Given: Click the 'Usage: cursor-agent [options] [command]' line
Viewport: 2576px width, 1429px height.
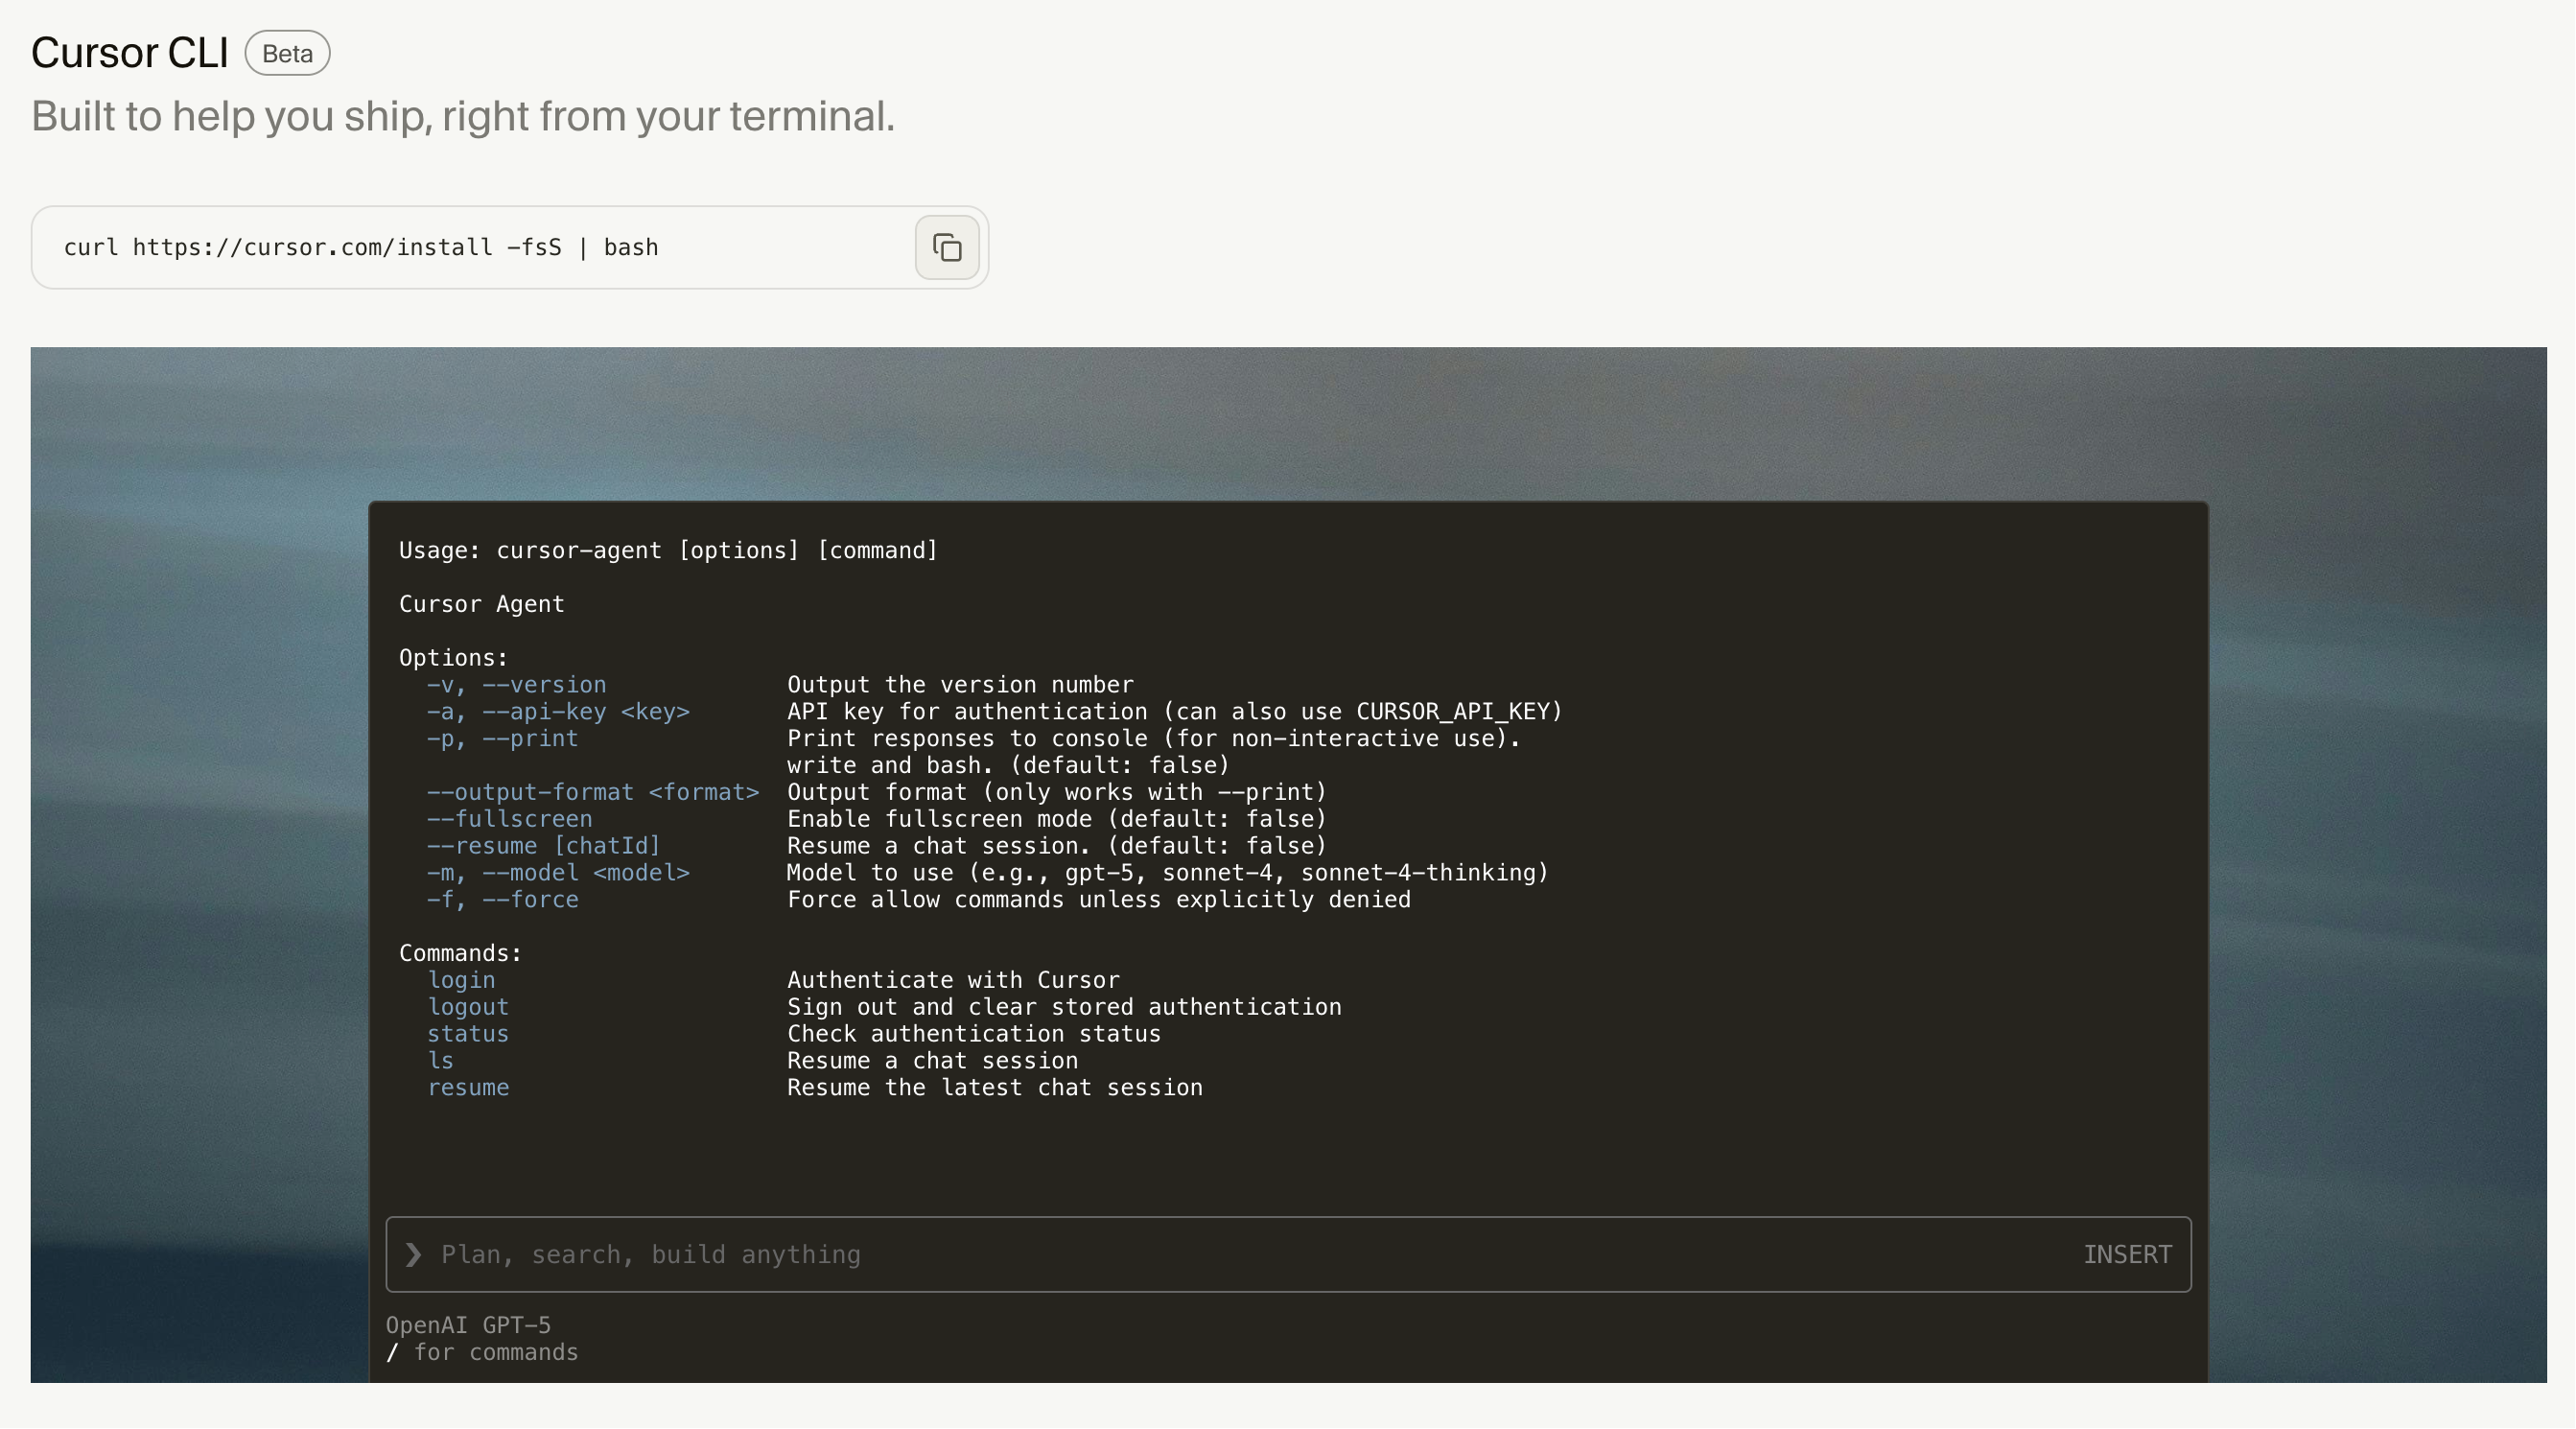Looking at the screenshot, I should click(x=668, y=551).
